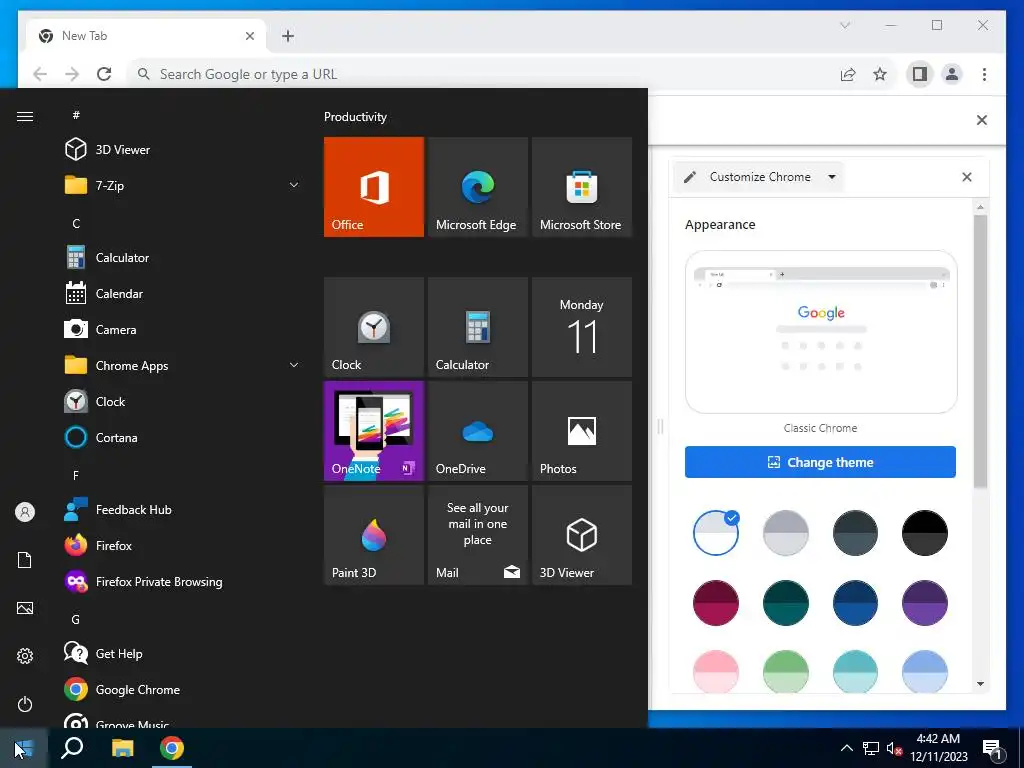Click the Chrome tab search chevron
The height and width of the screenshot is (768, 1024).
845,25
